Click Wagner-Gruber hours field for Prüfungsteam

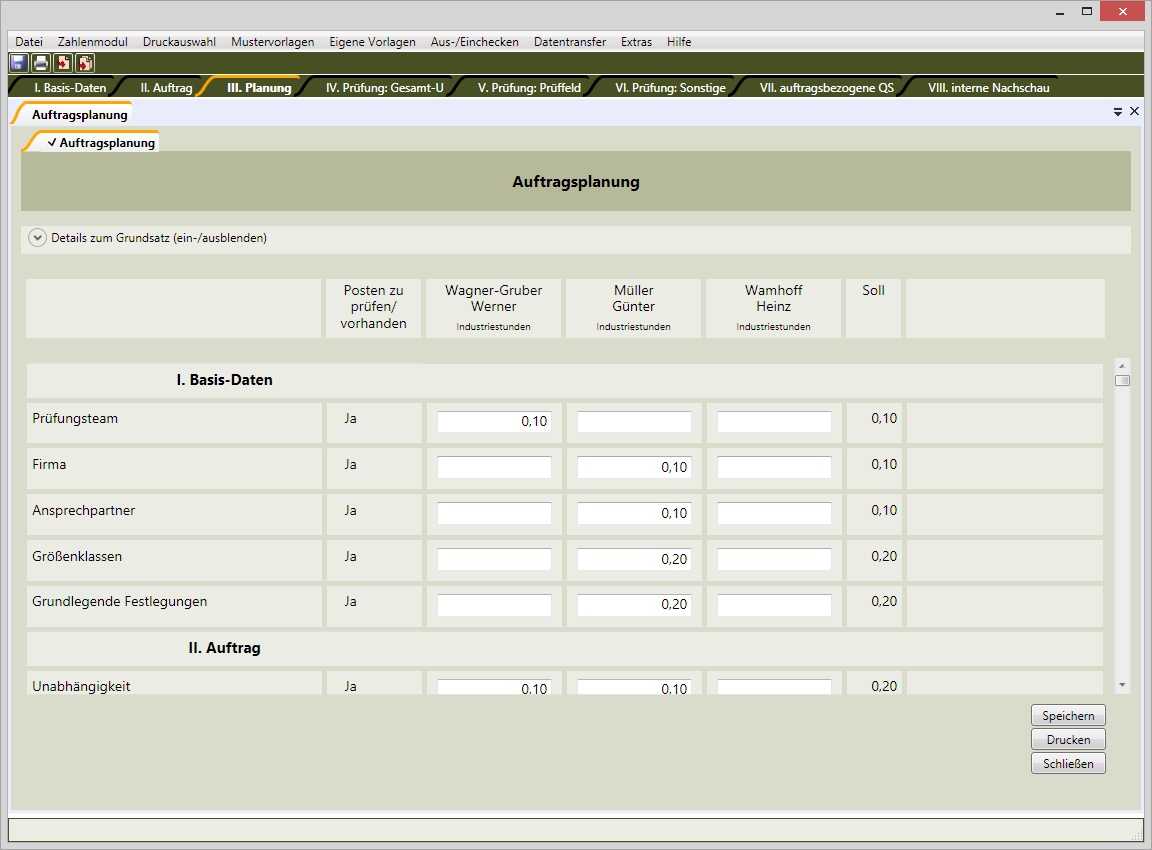coord(494,422)
